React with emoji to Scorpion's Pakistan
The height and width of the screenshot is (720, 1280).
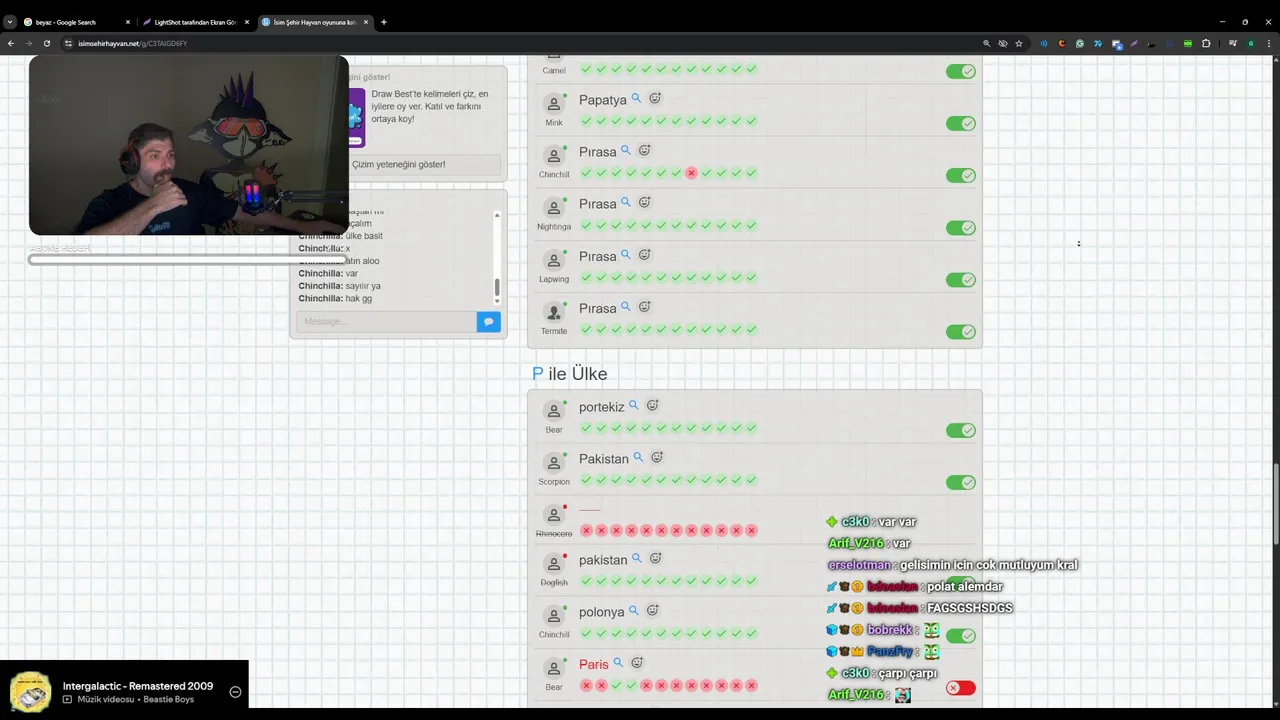[x=657, y=457]
